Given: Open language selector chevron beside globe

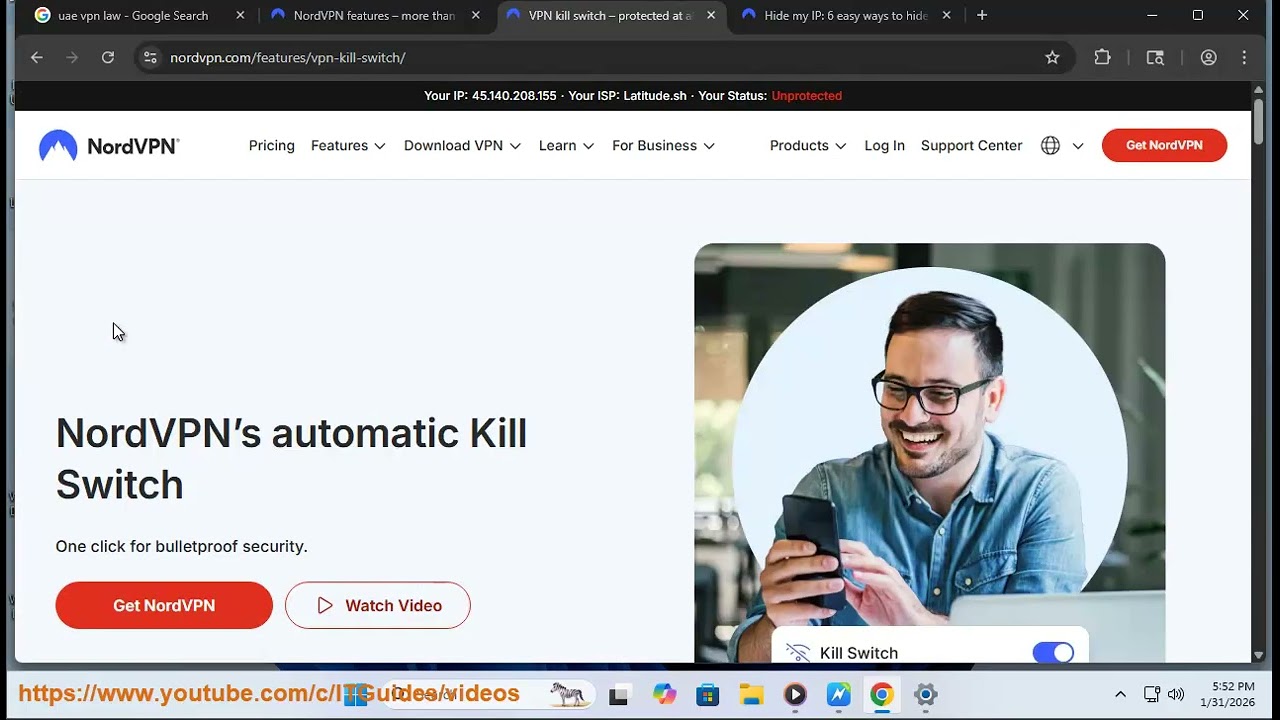Looking at the screenshot, I should tap(1078, 146).
